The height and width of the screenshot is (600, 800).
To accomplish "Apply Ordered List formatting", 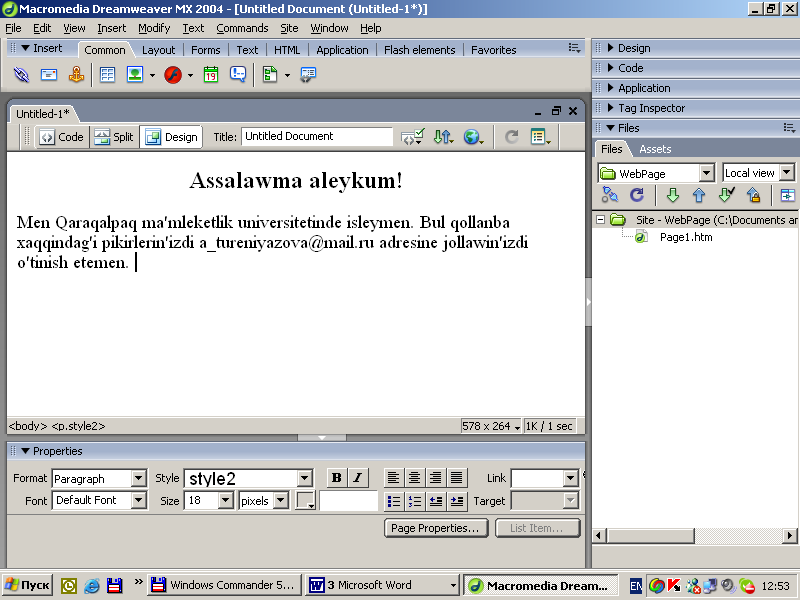I will tap(414, 502).
